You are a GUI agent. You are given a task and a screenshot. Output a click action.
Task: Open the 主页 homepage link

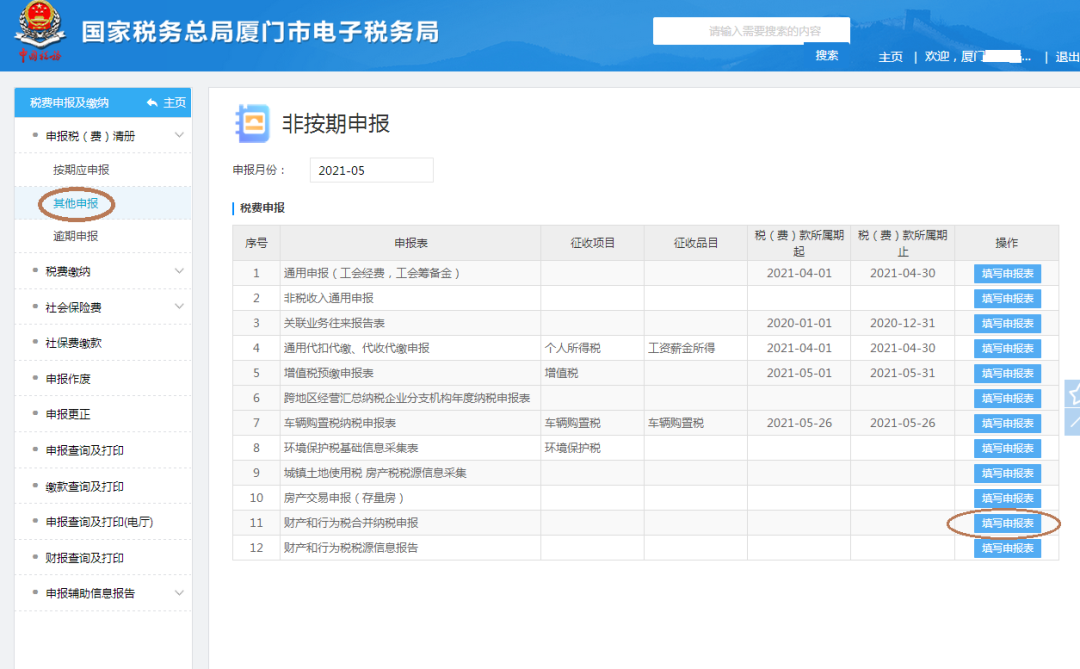tap(890, 57)
